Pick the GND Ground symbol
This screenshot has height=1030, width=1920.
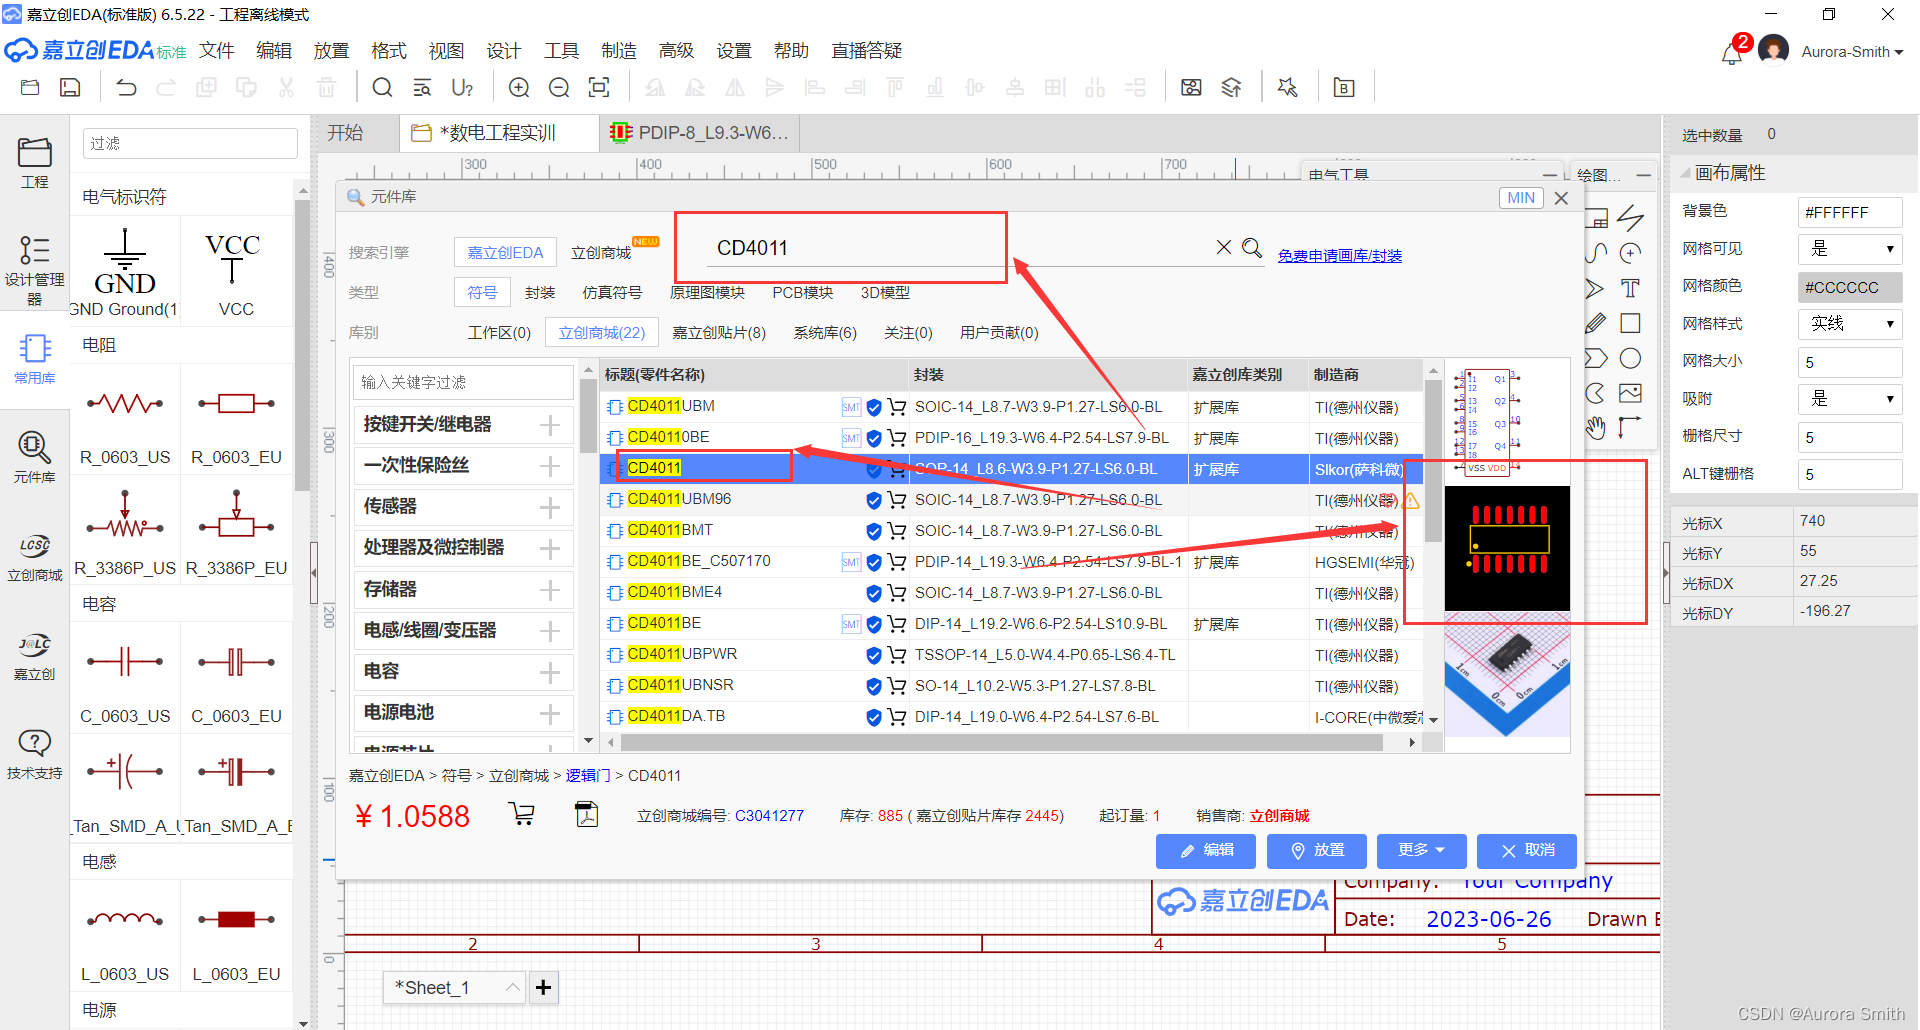pyautogui.click(x=125, y=273)
